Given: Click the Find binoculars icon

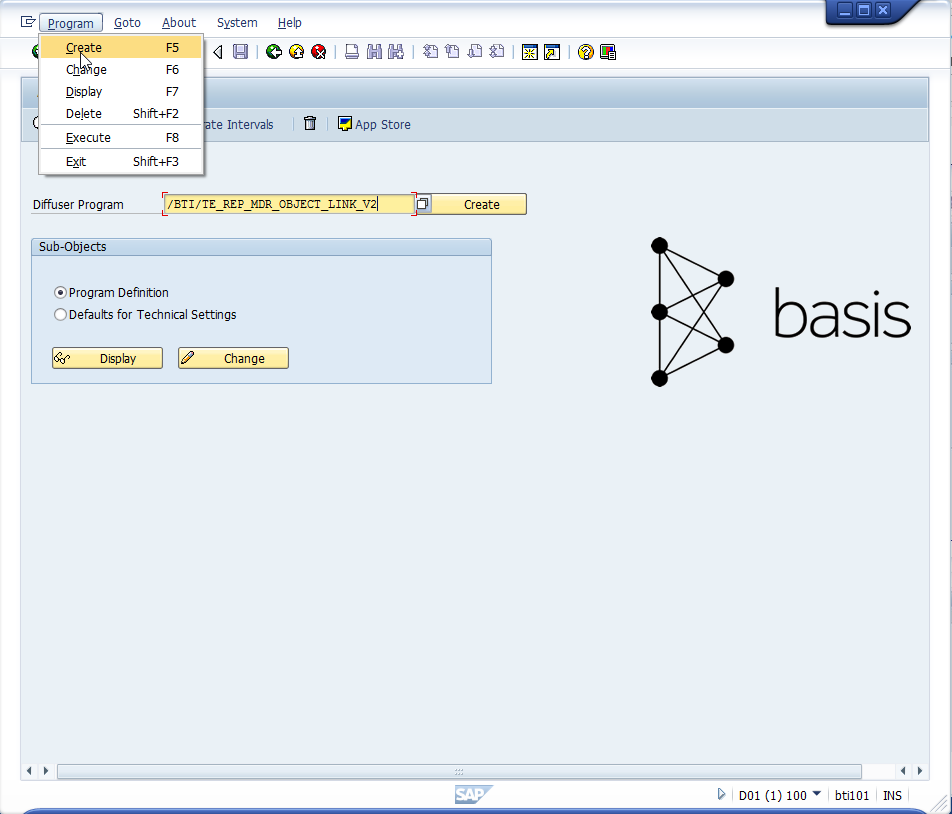Looking at the screenshot, I should point(374,52).
